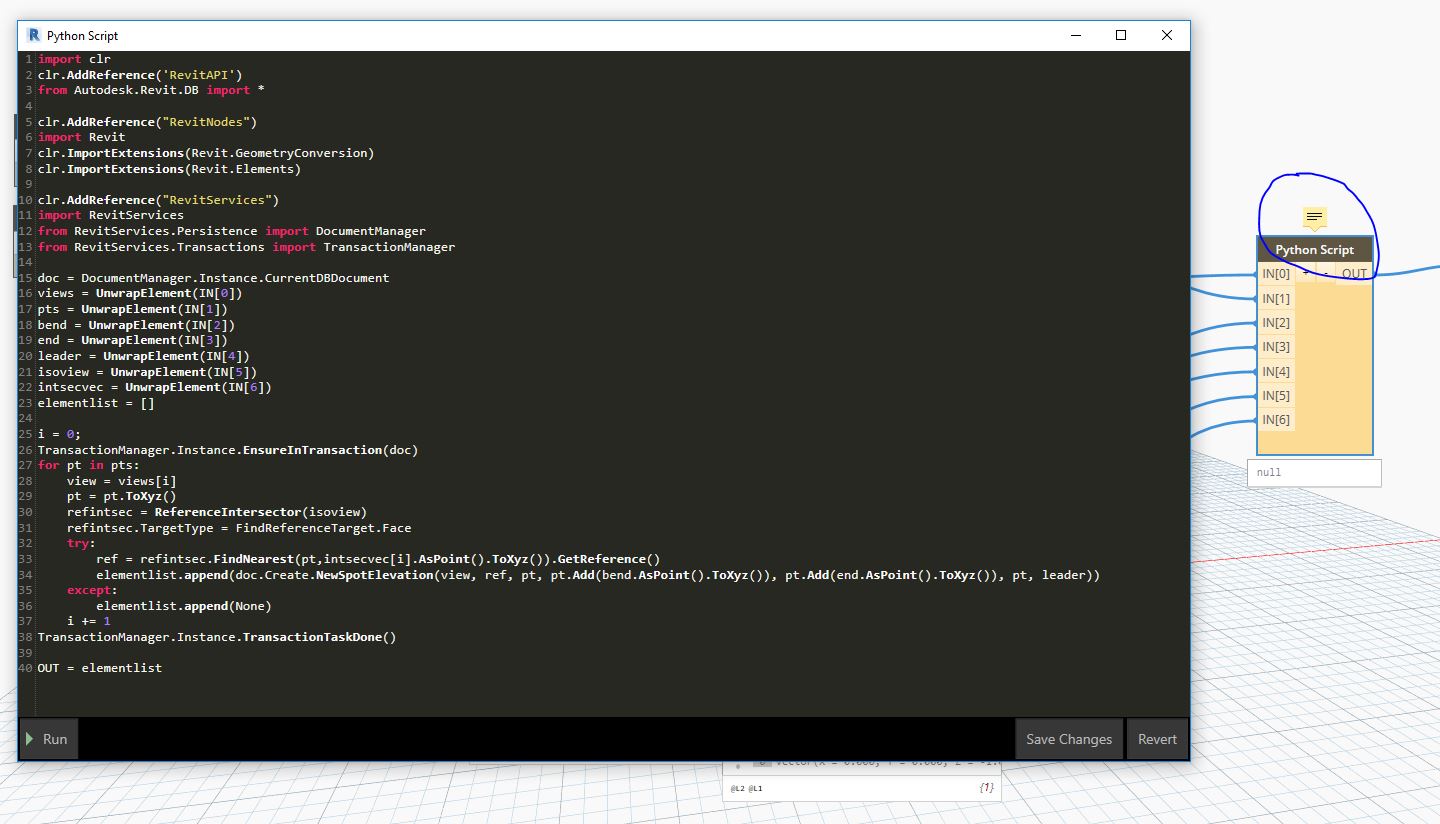Click the 'import clr' line in the editor

(74, 59)
